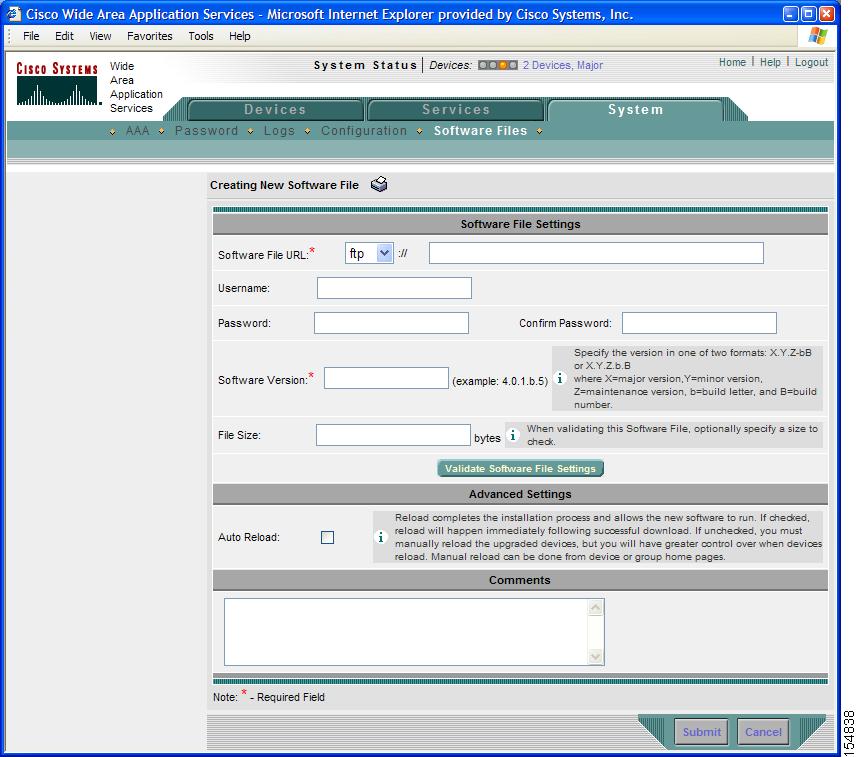Click the Cisco Systems logo

pyautogui.click(x=57, y=84)
